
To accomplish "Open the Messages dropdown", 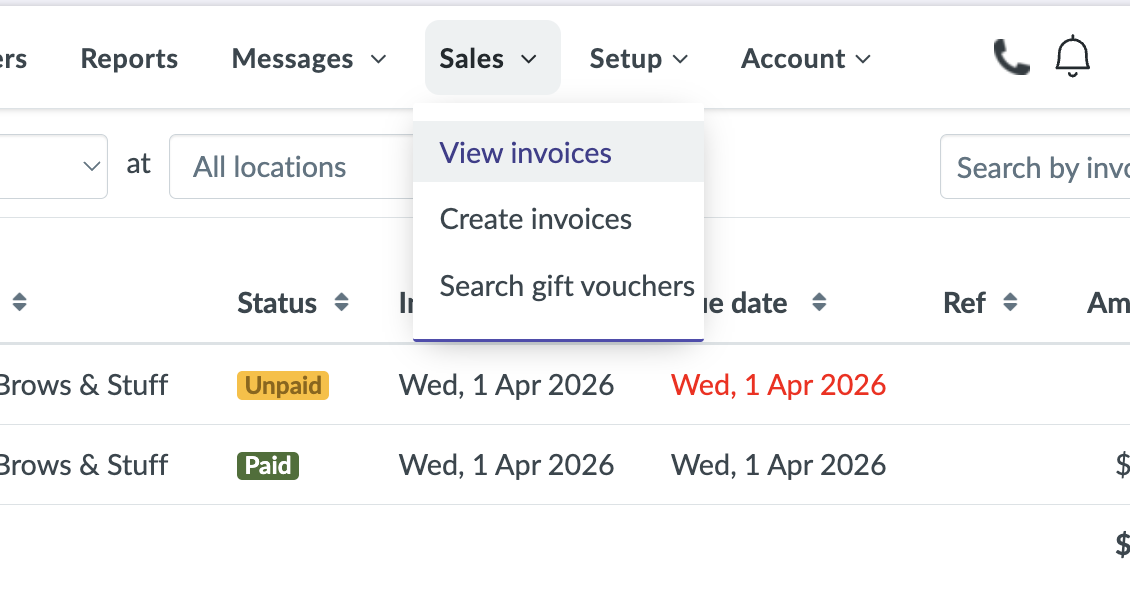I will click(309, 58).
